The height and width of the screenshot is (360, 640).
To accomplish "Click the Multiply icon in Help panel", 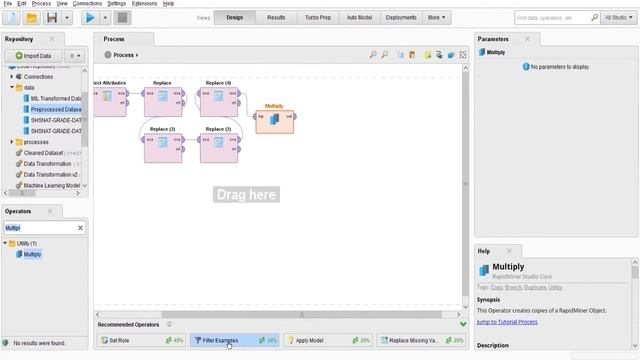I will coord(484,270).
